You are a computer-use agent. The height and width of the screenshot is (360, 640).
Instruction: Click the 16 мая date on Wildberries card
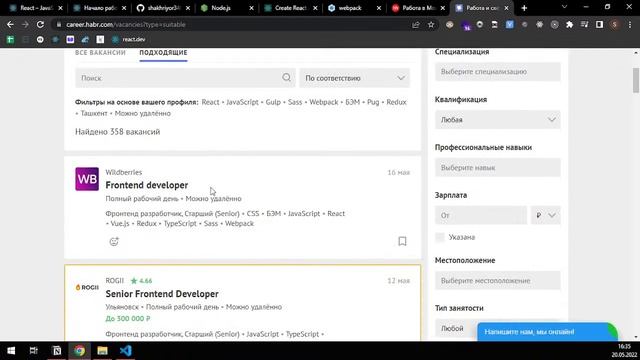[398, 173]
